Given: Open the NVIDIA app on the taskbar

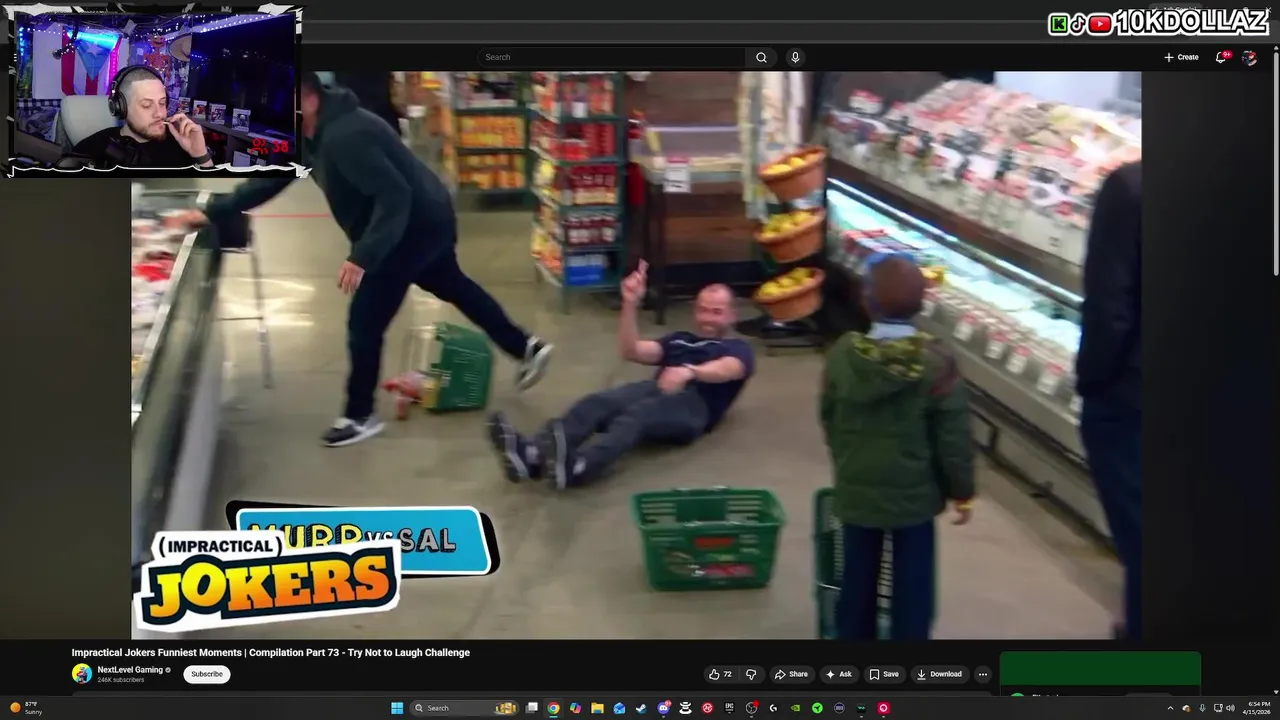Looking at the screenshot, I should [x=795, y=708].
